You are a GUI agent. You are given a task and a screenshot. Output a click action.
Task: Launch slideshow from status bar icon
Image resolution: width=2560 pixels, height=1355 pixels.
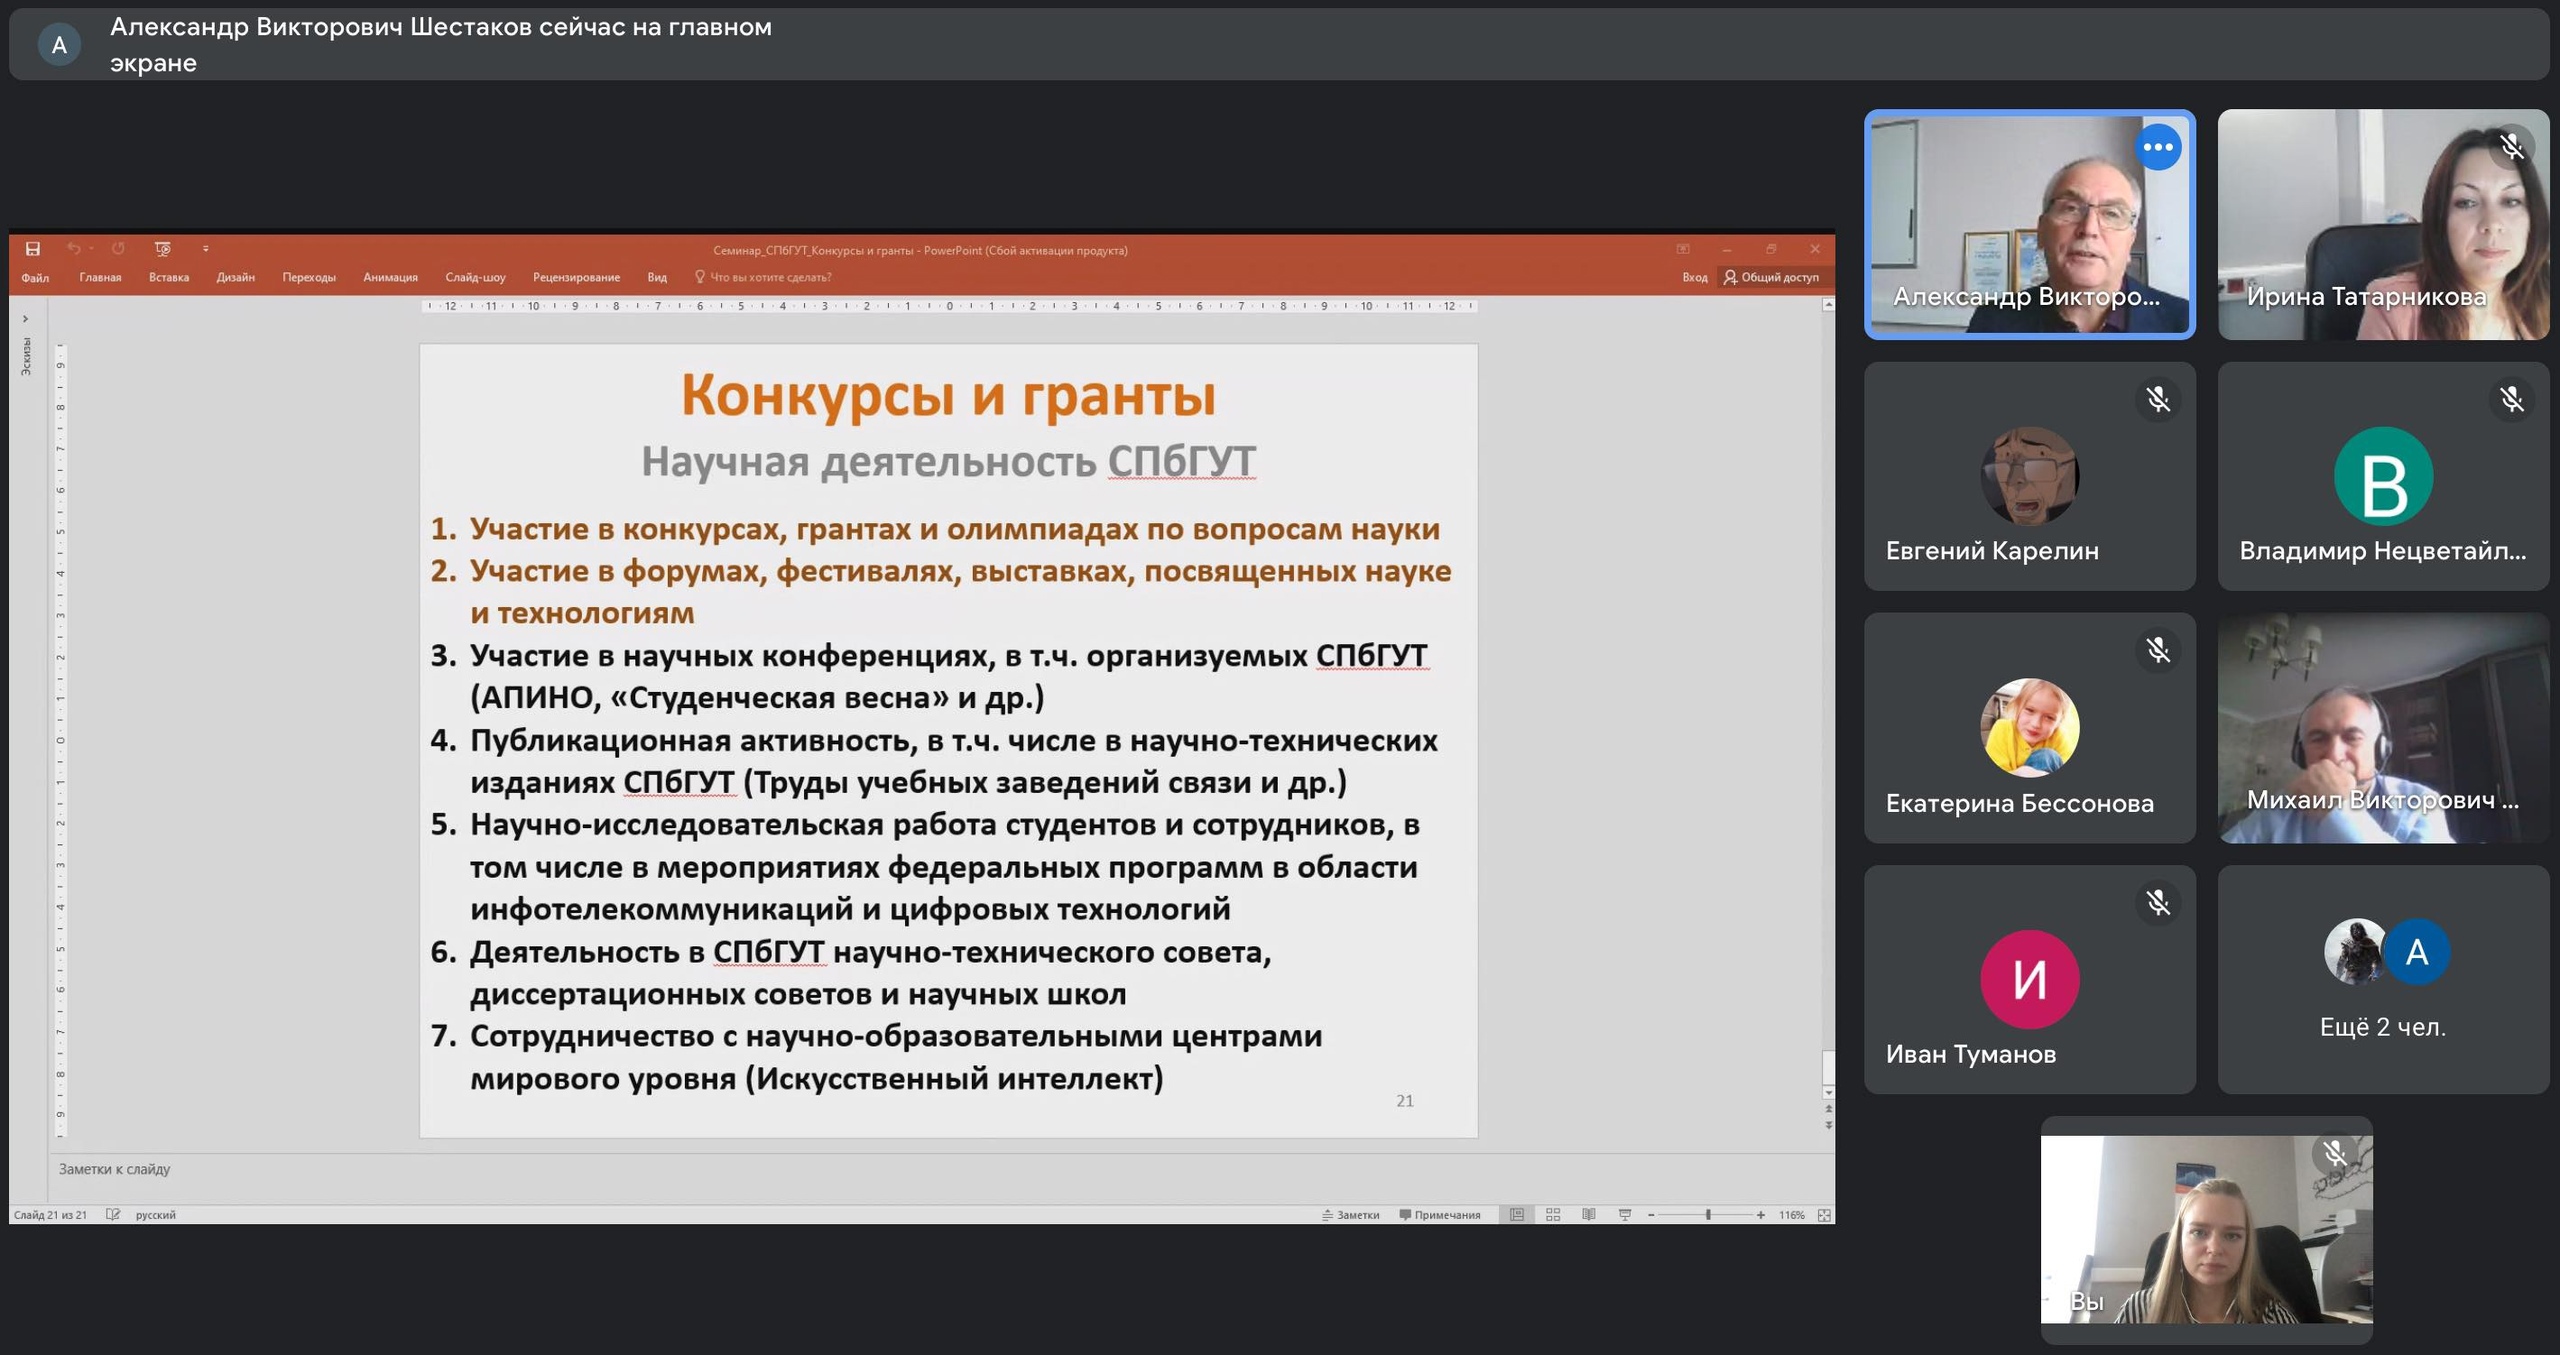(1624, 1214)
